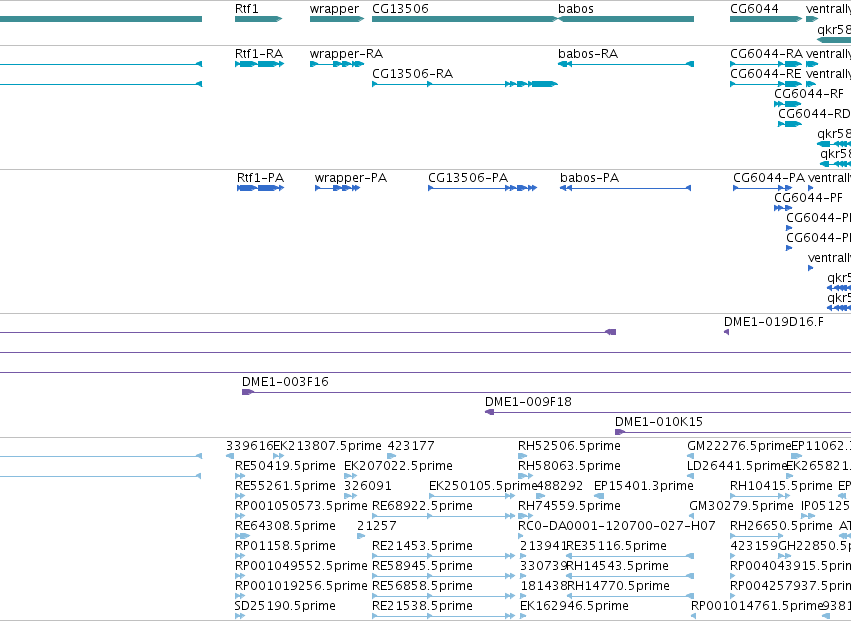Click the RP001049552.5prime EST
Image resolution: width=851 pixels, height=621 pixels.
pos(240,577)
